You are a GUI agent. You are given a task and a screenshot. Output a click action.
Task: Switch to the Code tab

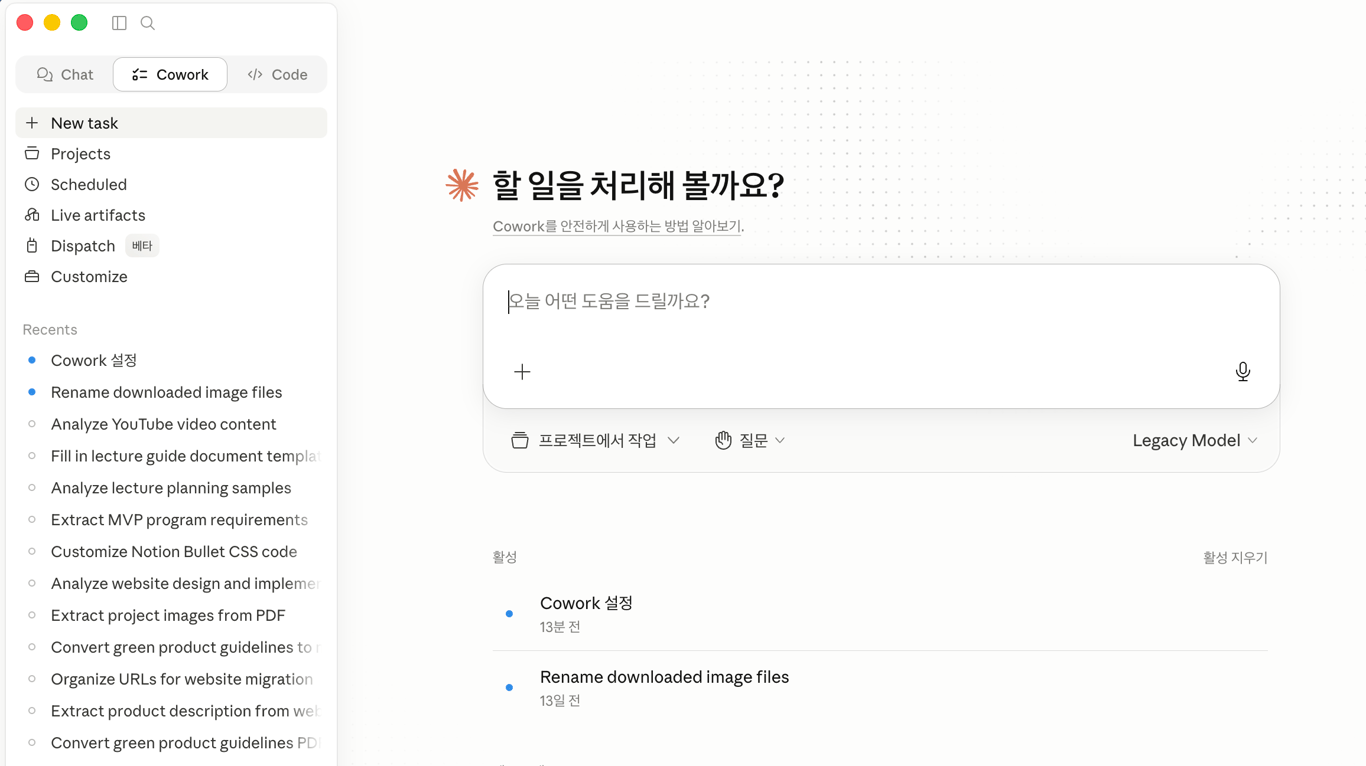coord(277,75)
